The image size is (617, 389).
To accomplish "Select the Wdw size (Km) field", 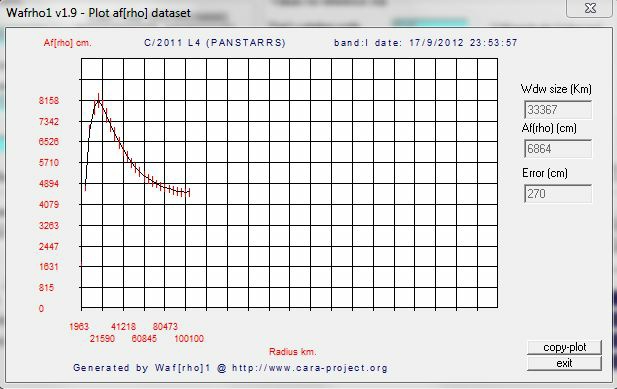I will [558, 110].
